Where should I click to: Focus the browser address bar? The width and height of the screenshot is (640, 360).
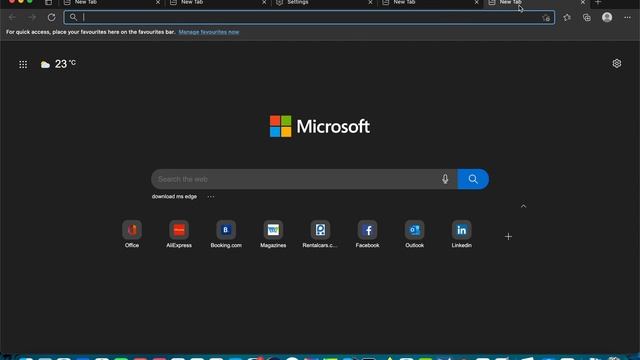(309, 17)
